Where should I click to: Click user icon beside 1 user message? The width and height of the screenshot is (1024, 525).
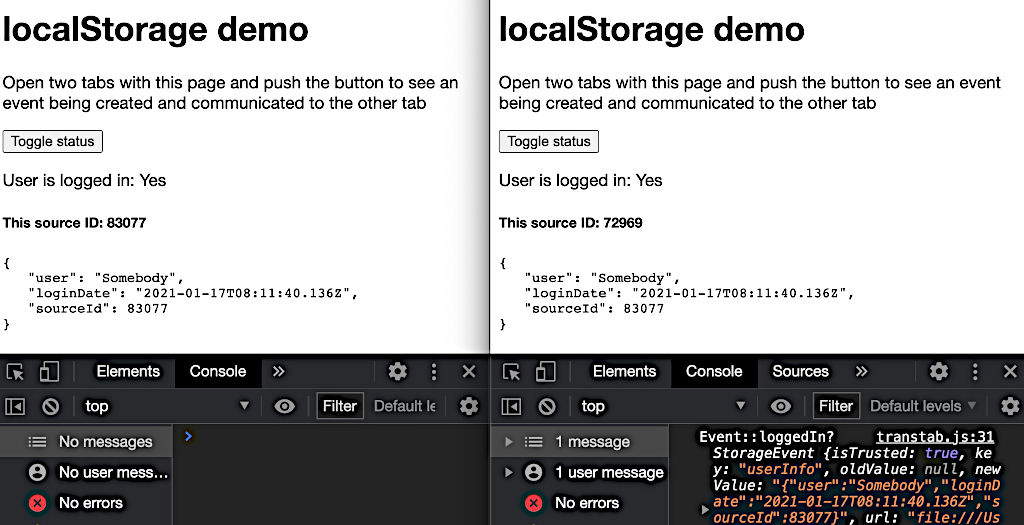pos(534,472)
